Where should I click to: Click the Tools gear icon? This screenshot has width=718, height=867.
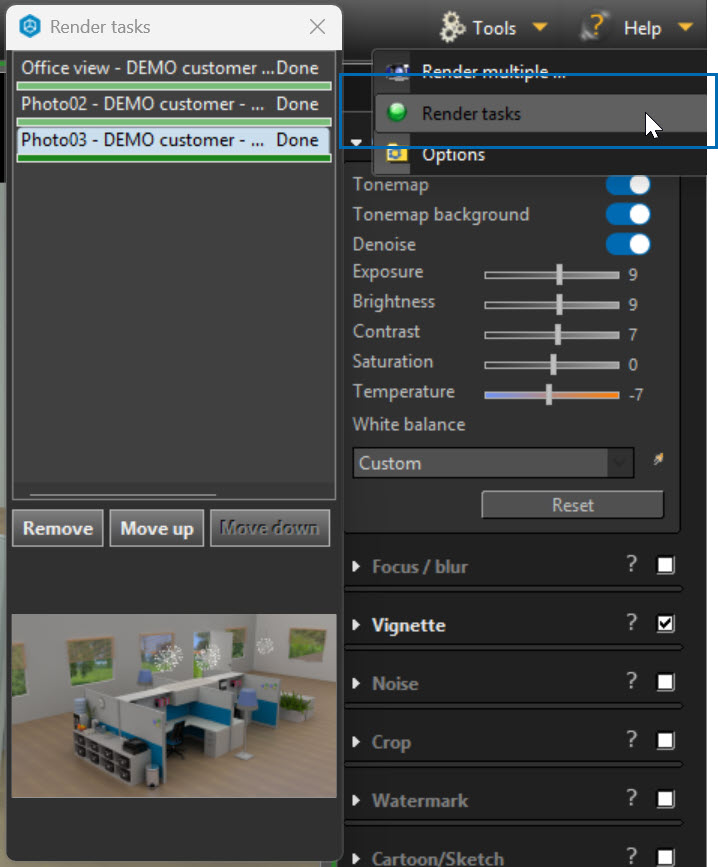pyautogui.click(x=452, y=27)
